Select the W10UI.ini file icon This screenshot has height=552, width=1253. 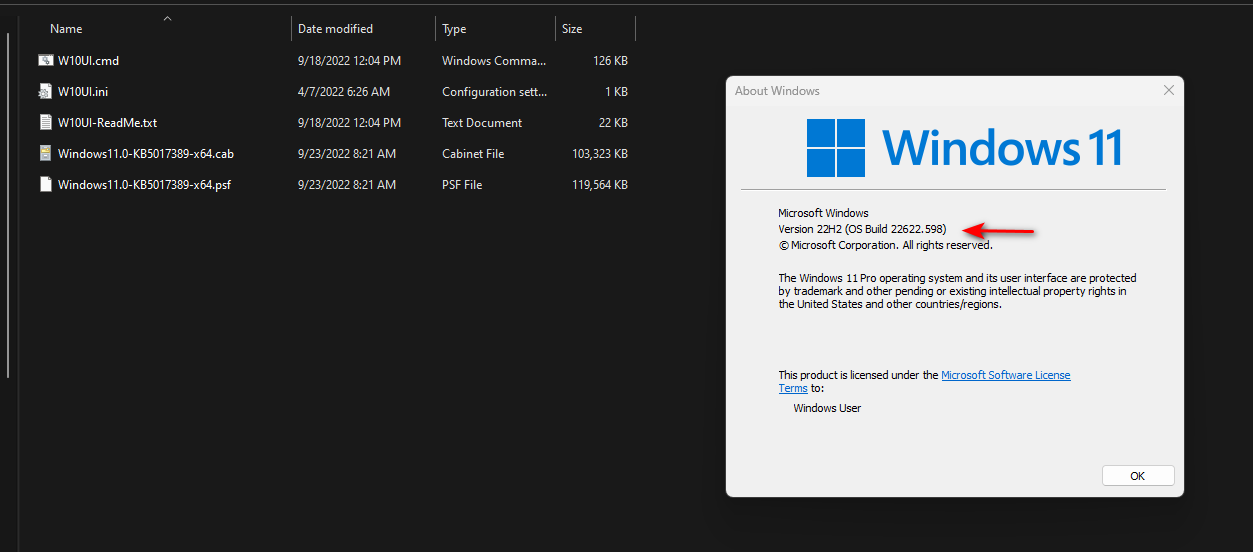[x=45, y=92]
